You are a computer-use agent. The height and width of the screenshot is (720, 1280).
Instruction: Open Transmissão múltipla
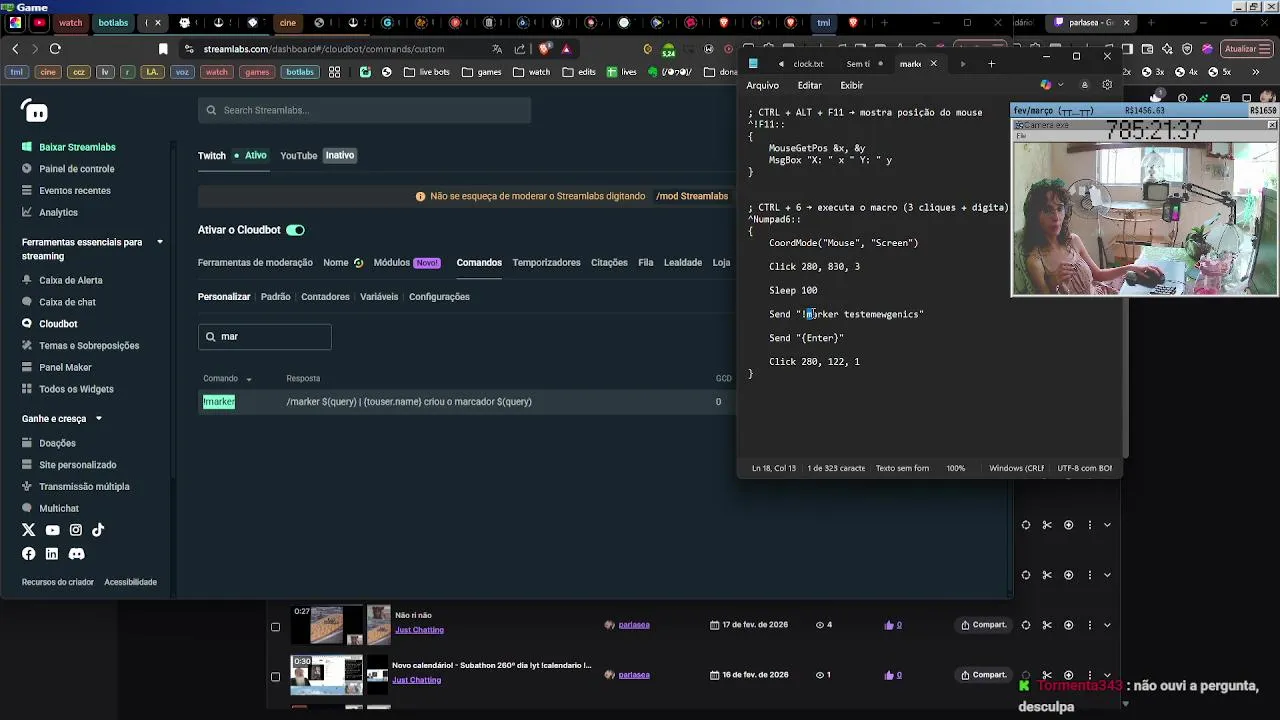[84, 487]
